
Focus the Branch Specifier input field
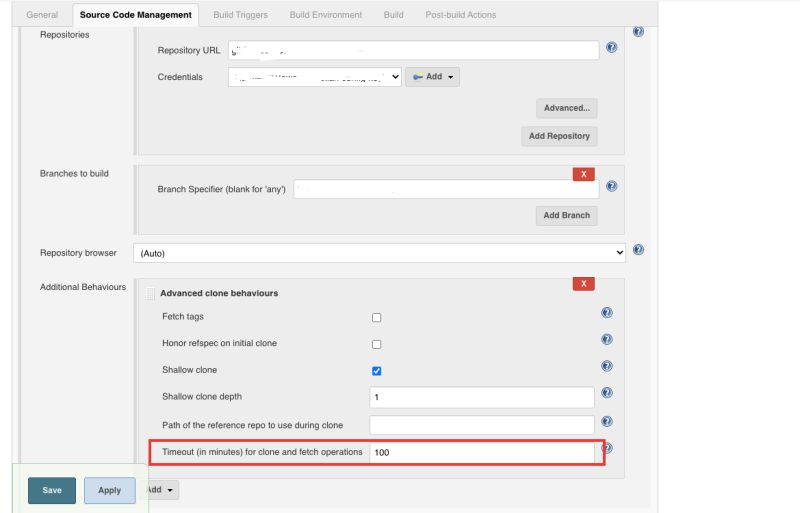446,189
